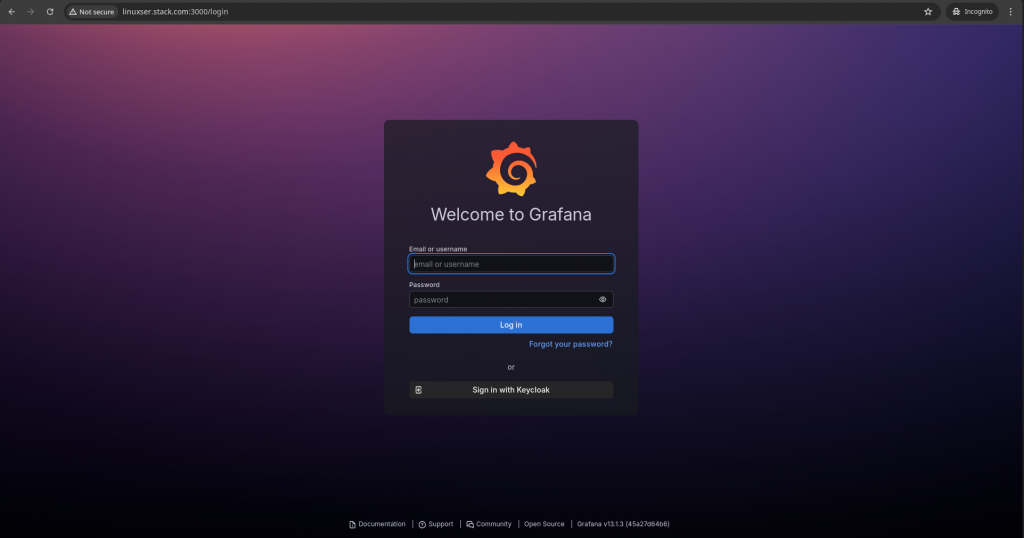The width and height of the screenshot is (1024, 538).
Task: Click the Password label
Action: pyautogui.click(x=424, y=285)
